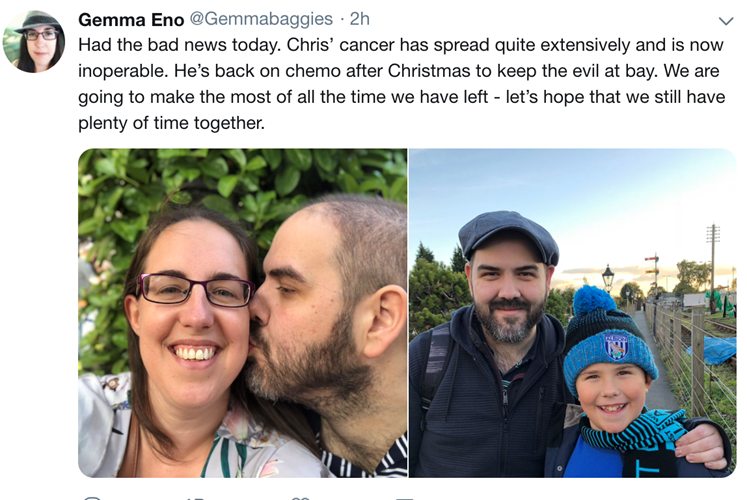Open the 2h timestamp permalink
This screenshot has height=500, width=747.
pos(360,19)
